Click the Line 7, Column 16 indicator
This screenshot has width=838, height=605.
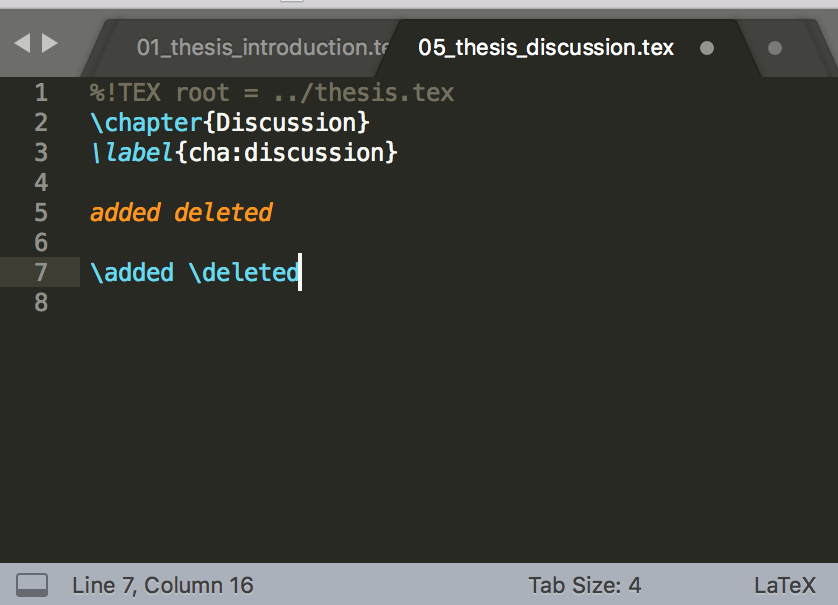tap(163, 585)
